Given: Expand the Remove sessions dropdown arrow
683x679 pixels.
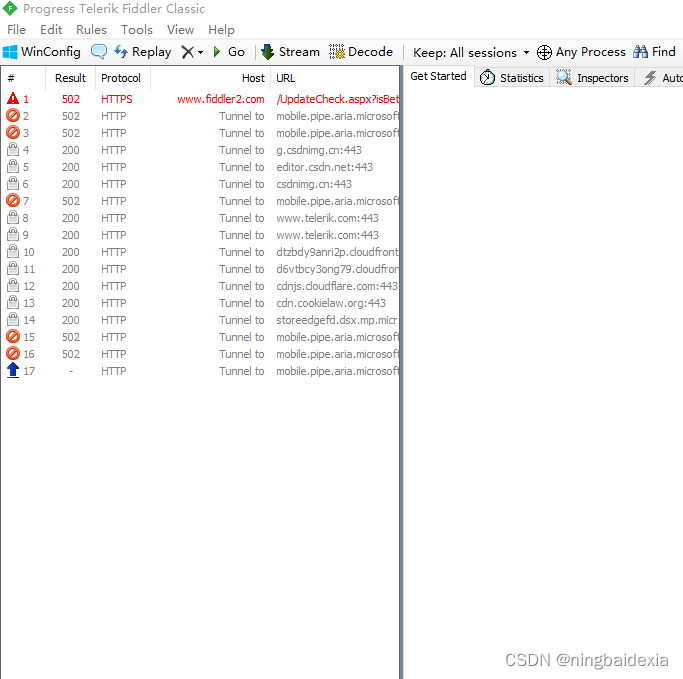Looking at the screenshot, I should tap(200, 52).
